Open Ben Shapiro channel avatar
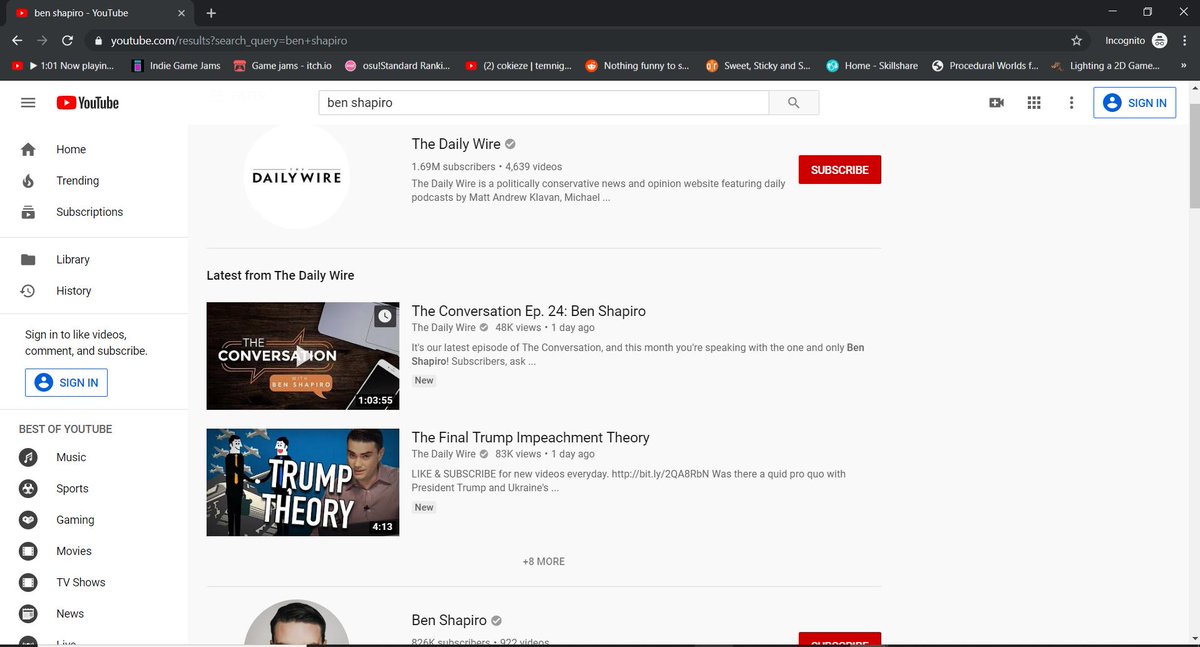 point(297,623)
